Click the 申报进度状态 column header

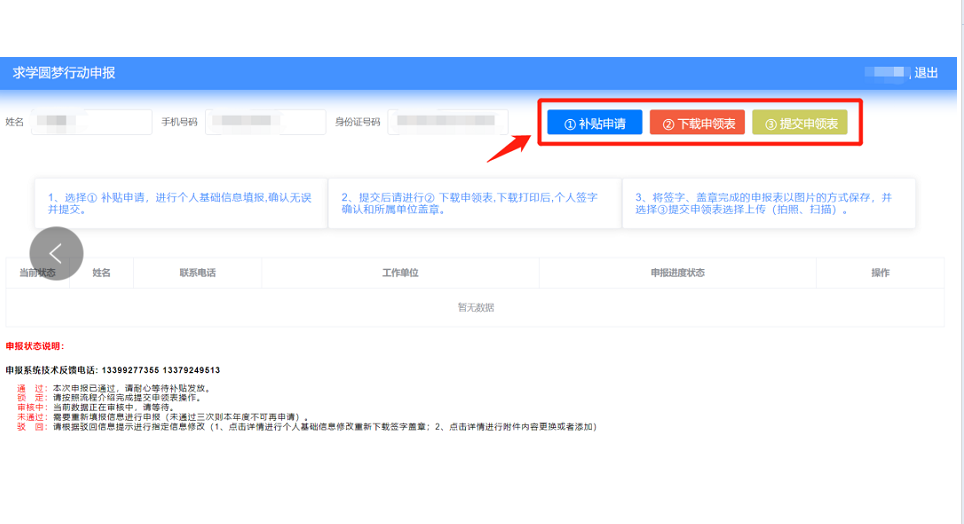677,273
